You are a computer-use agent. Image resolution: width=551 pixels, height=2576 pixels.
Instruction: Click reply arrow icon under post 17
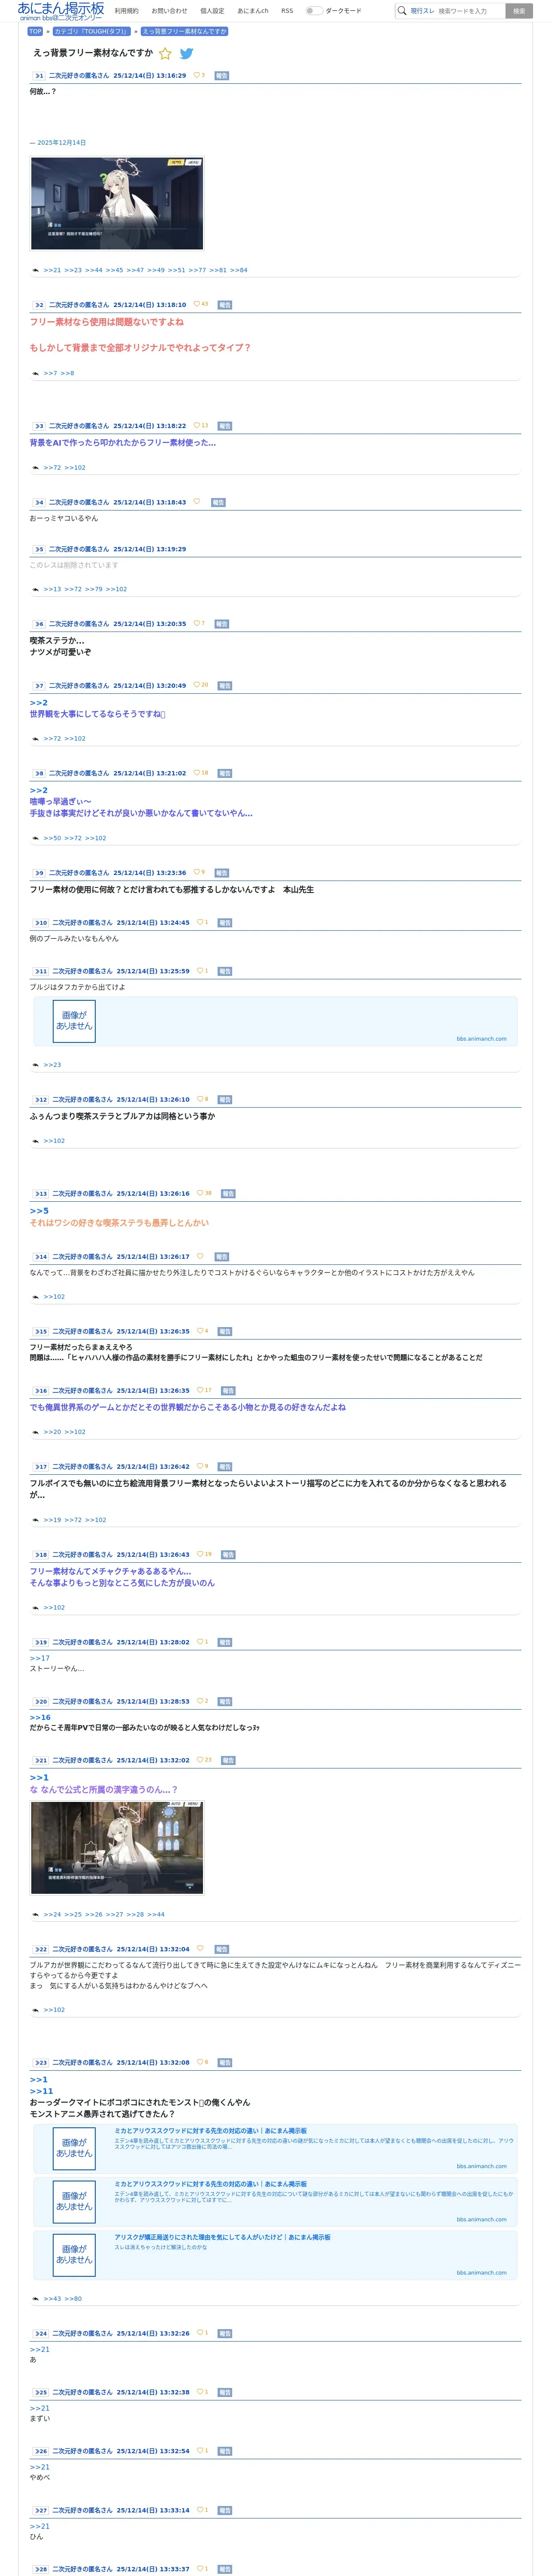pyautogui.click(x=36, y=1520)
